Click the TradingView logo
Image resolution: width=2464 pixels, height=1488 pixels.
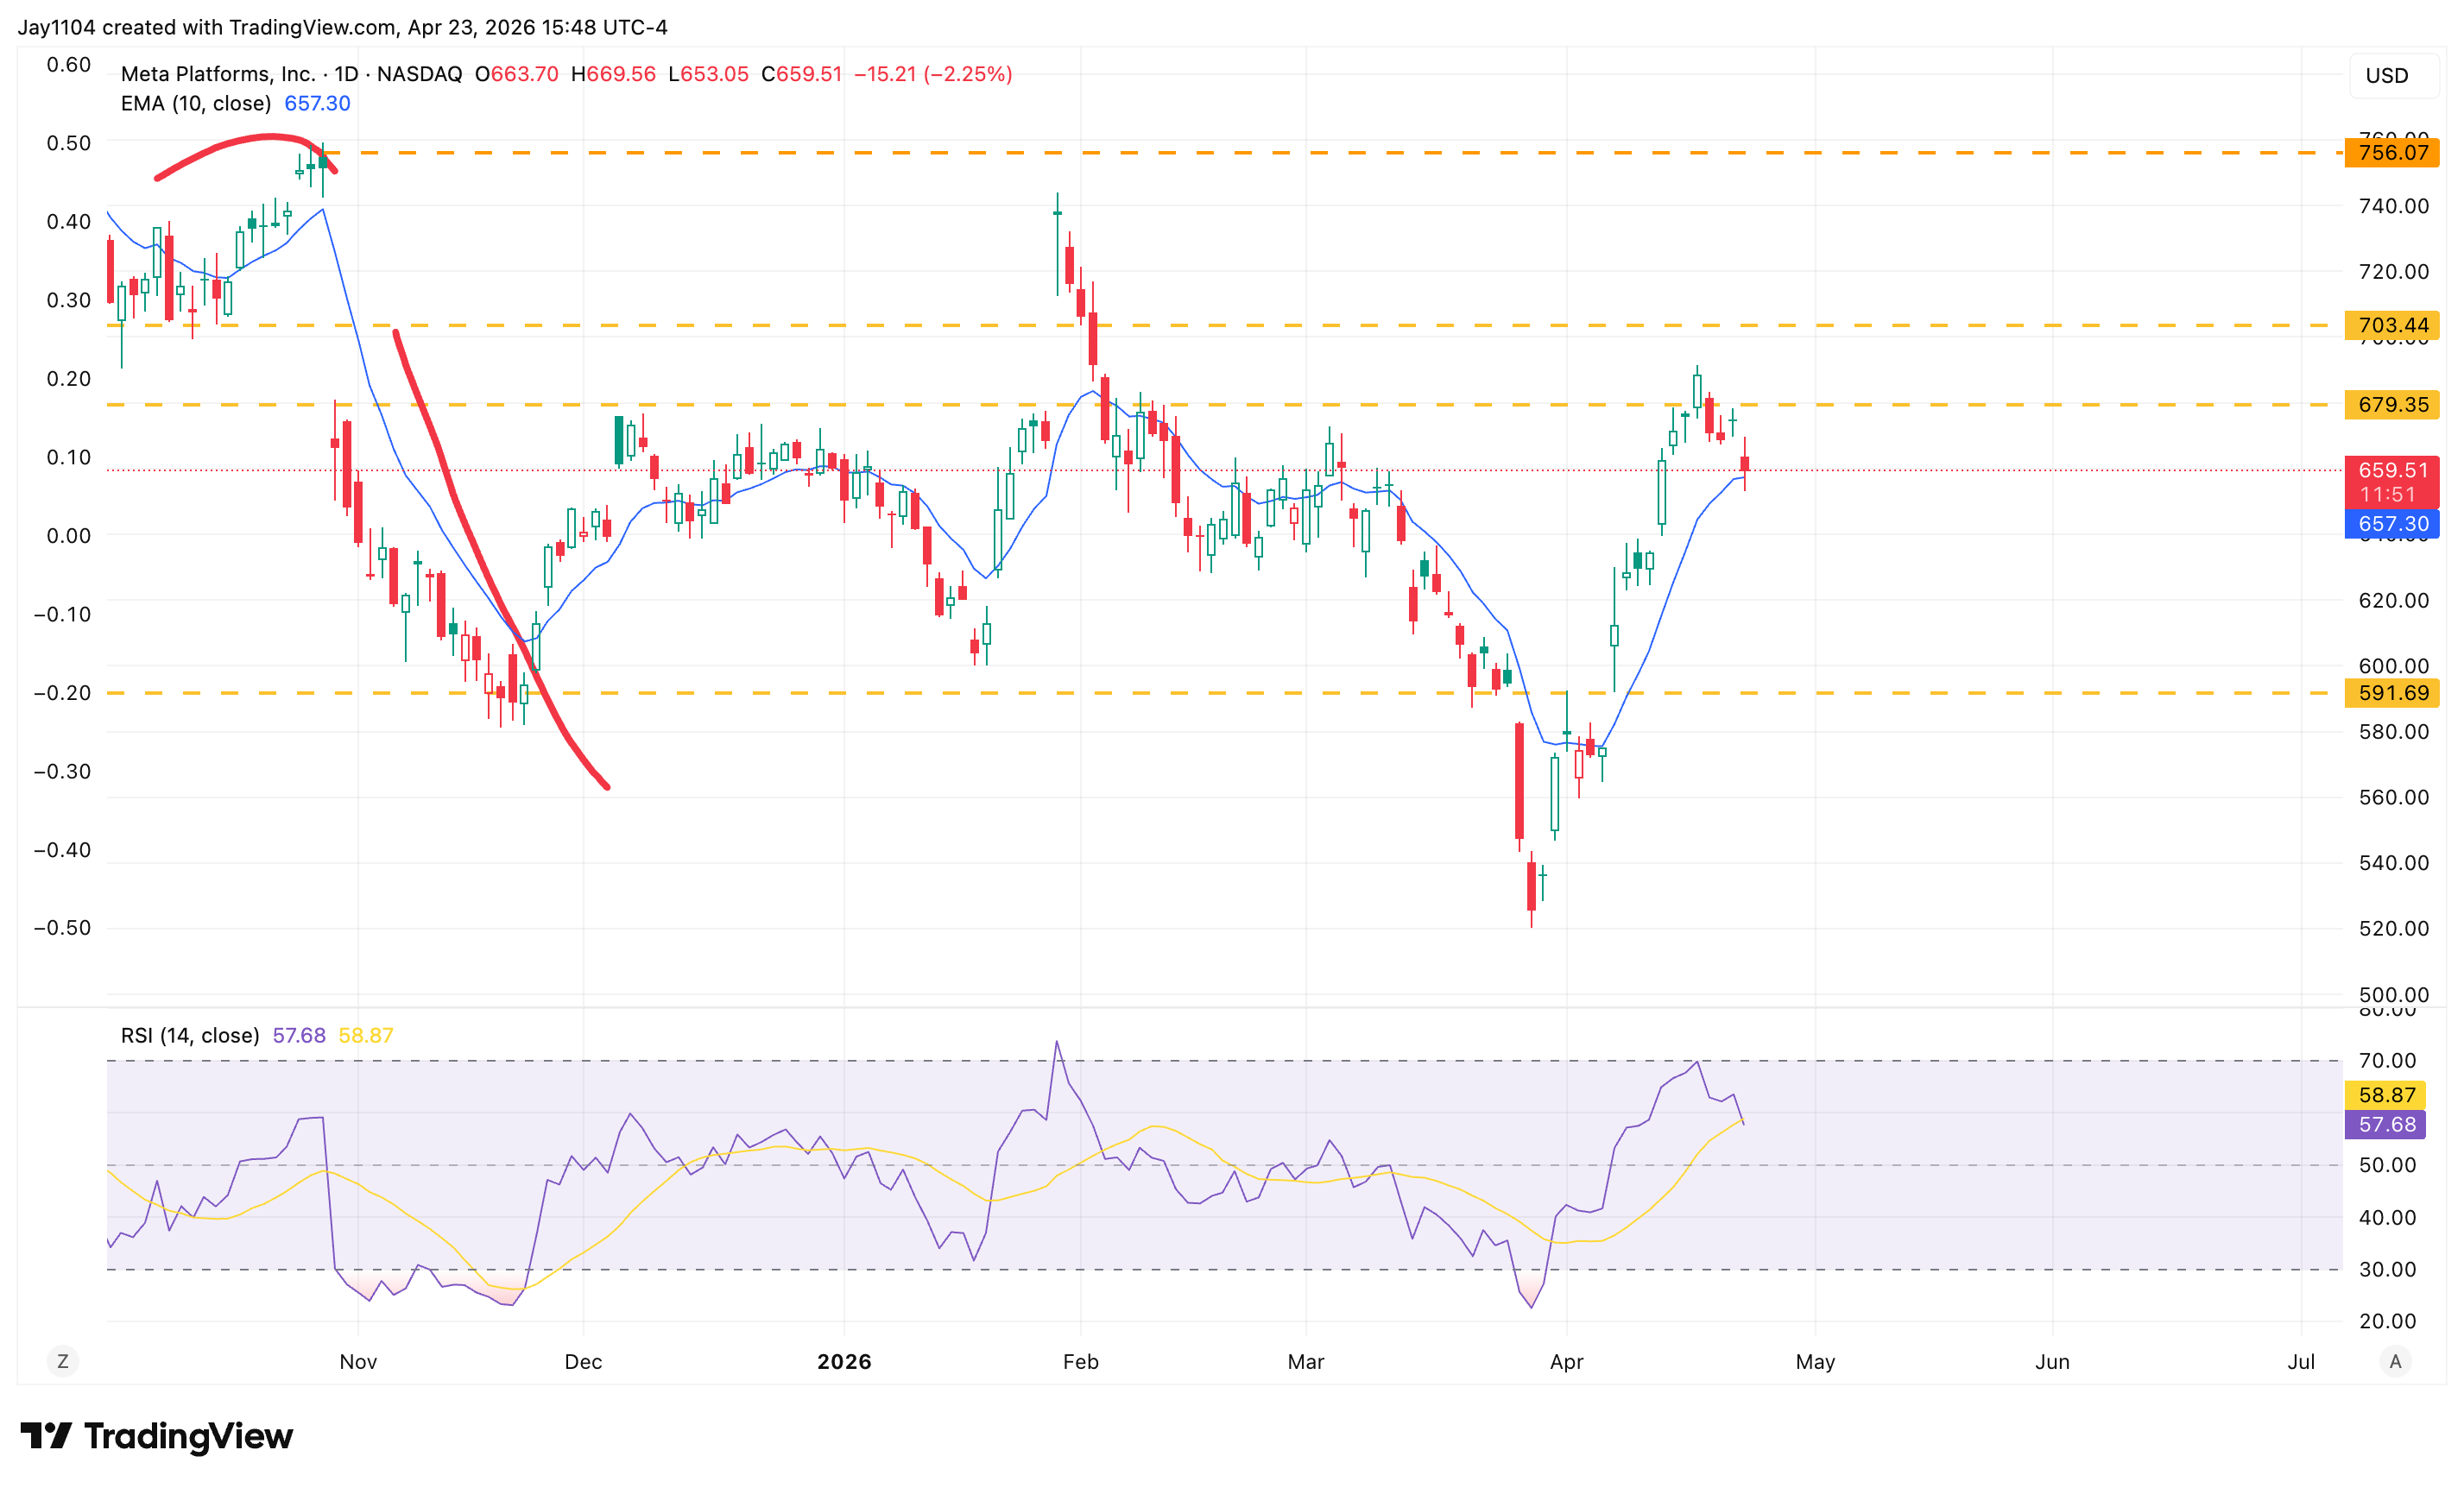(157, 1436)
